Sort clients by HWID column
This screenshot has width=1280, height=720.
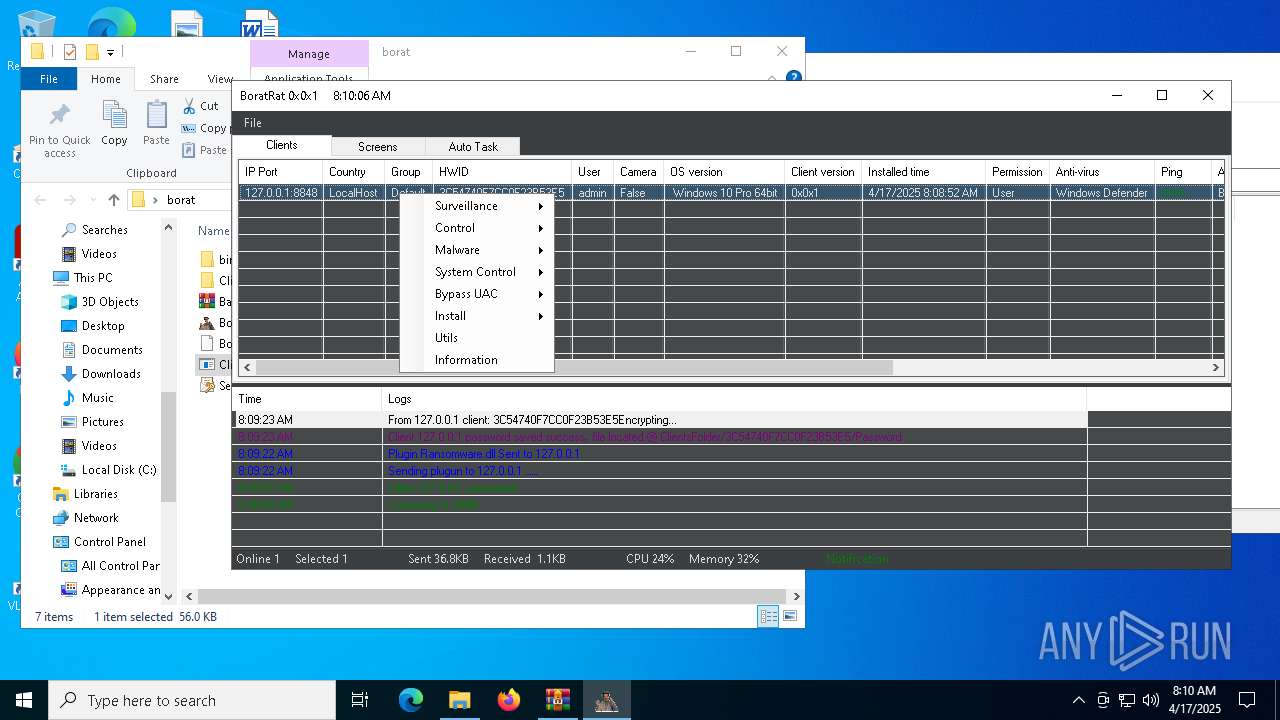coord(502,172)
